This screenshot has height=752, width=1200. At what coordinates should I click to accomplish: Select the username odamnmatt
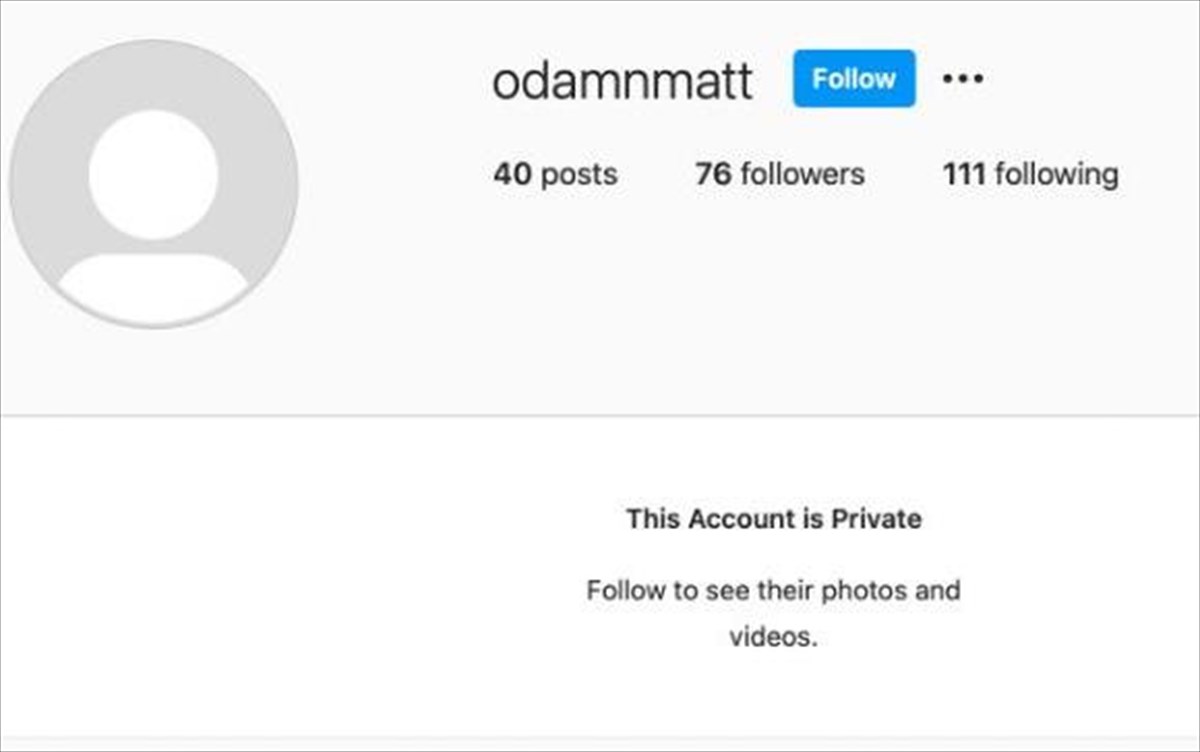pyautogui.click(x=622, y=81)
